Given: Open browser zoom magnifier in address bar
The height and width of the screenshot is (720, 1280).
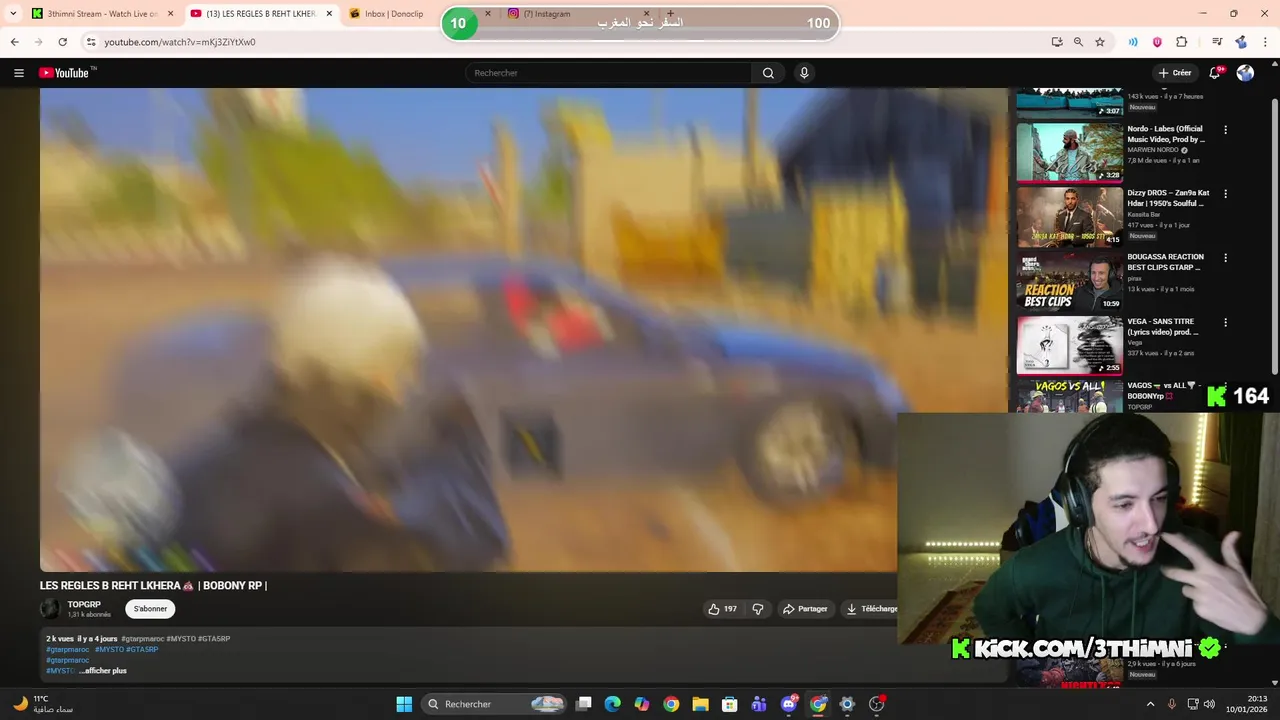Looking at the screenshot, I should [1078, 42].
